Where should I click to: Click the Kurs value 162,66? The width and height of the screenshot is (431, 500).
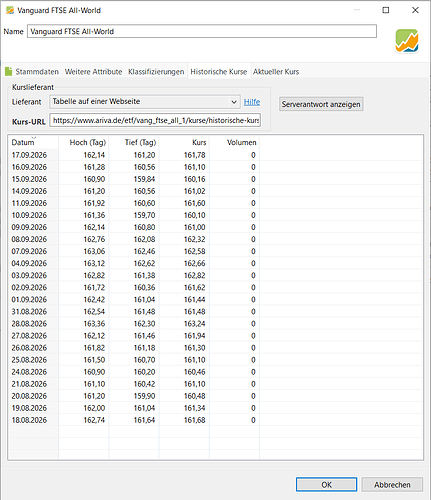click(195, 263)
